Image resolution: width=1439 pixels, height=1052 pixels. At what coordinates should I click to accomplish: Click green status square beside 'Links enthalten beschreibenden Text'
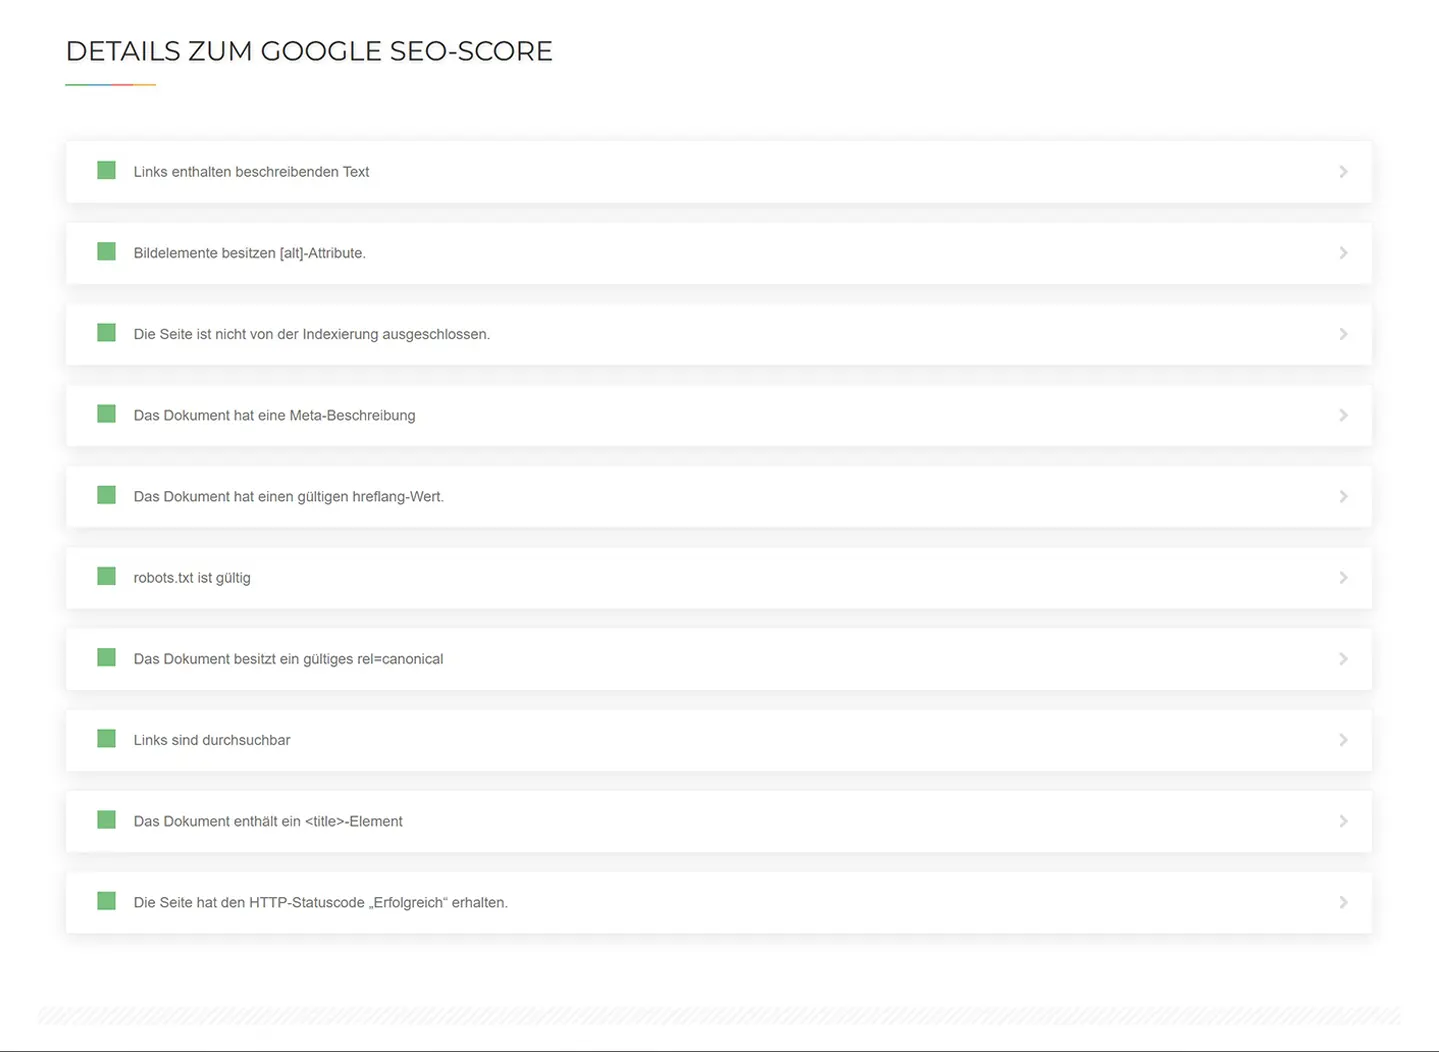[106, 171]
